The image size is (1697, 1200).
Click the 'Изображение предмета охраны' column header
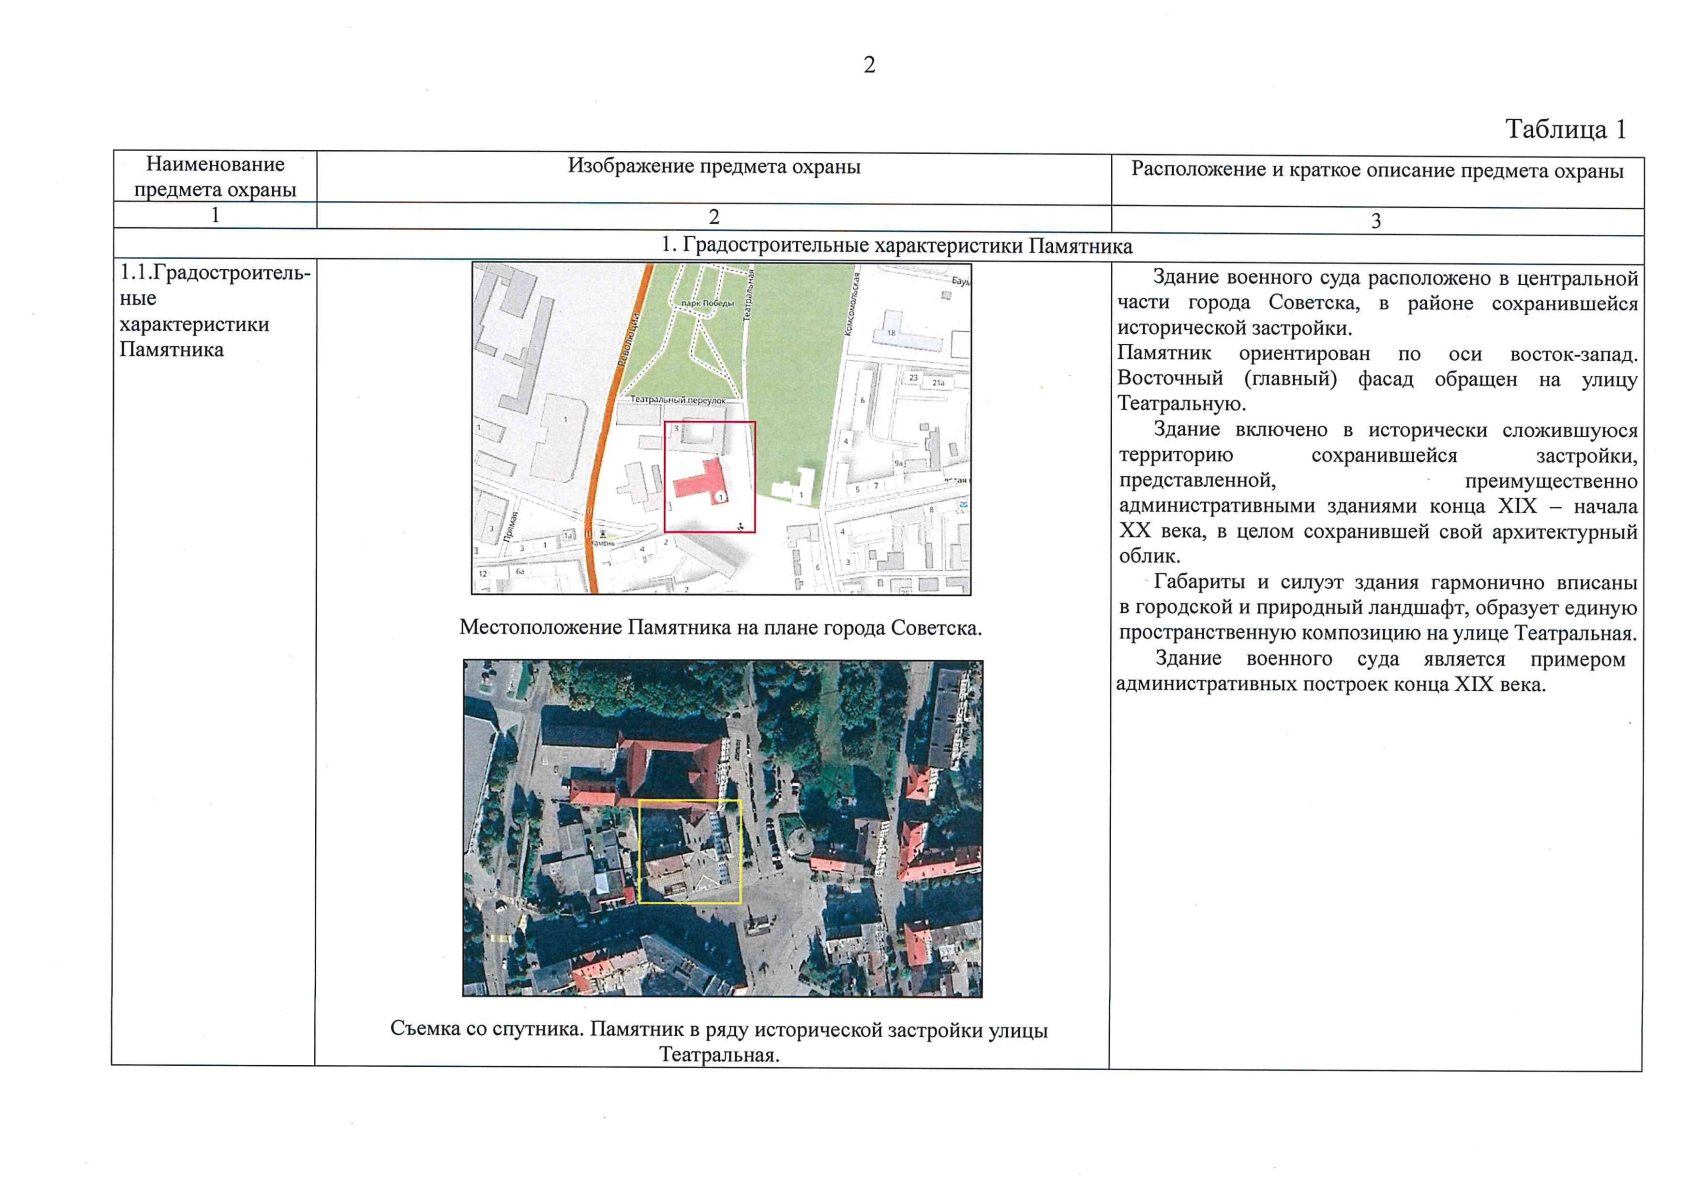713,167
